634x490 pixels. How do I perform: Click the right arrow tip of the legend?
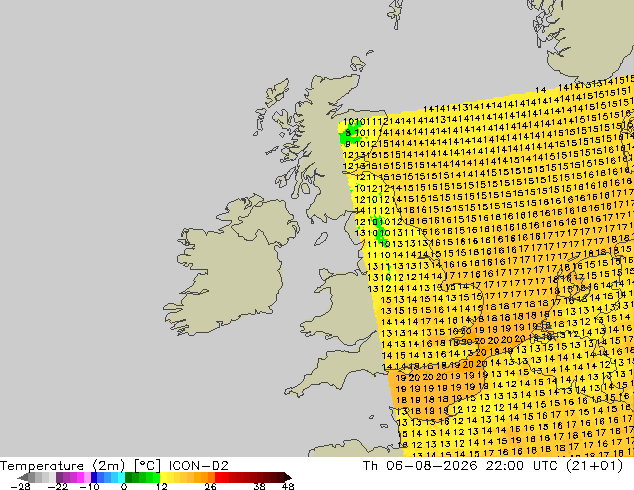click(x=288, y=478)
